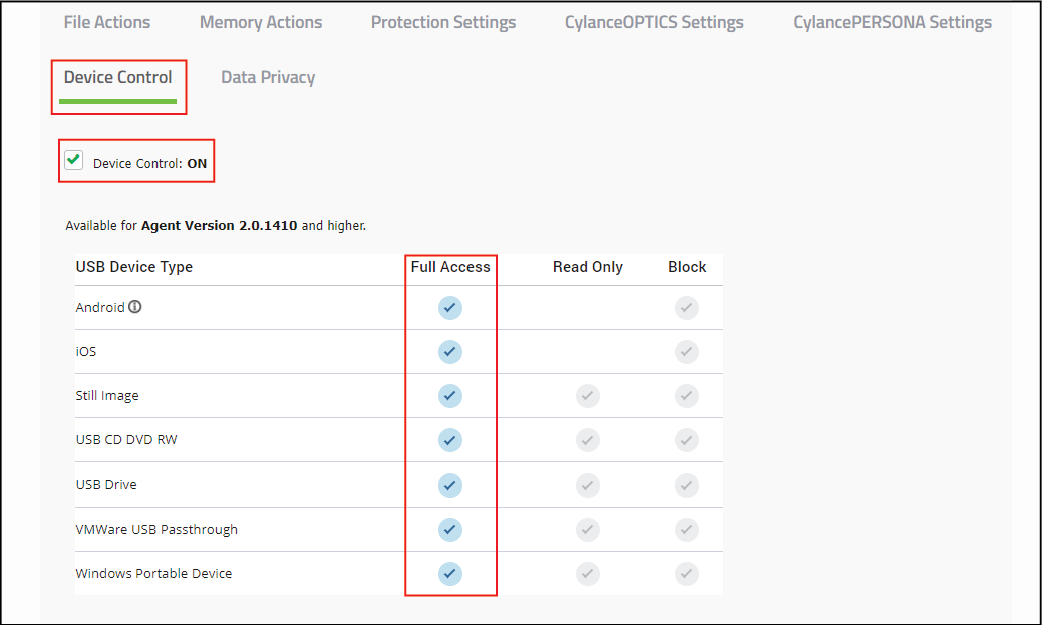Switch to the Data Privacy tab

268,78
